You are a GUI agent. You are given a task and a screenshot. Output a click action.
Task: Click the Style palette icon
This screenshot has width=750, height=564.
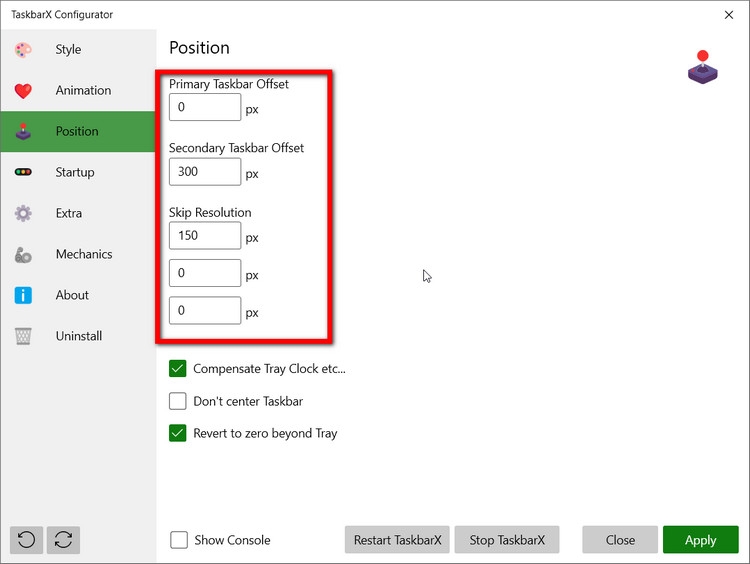(23, 50)
